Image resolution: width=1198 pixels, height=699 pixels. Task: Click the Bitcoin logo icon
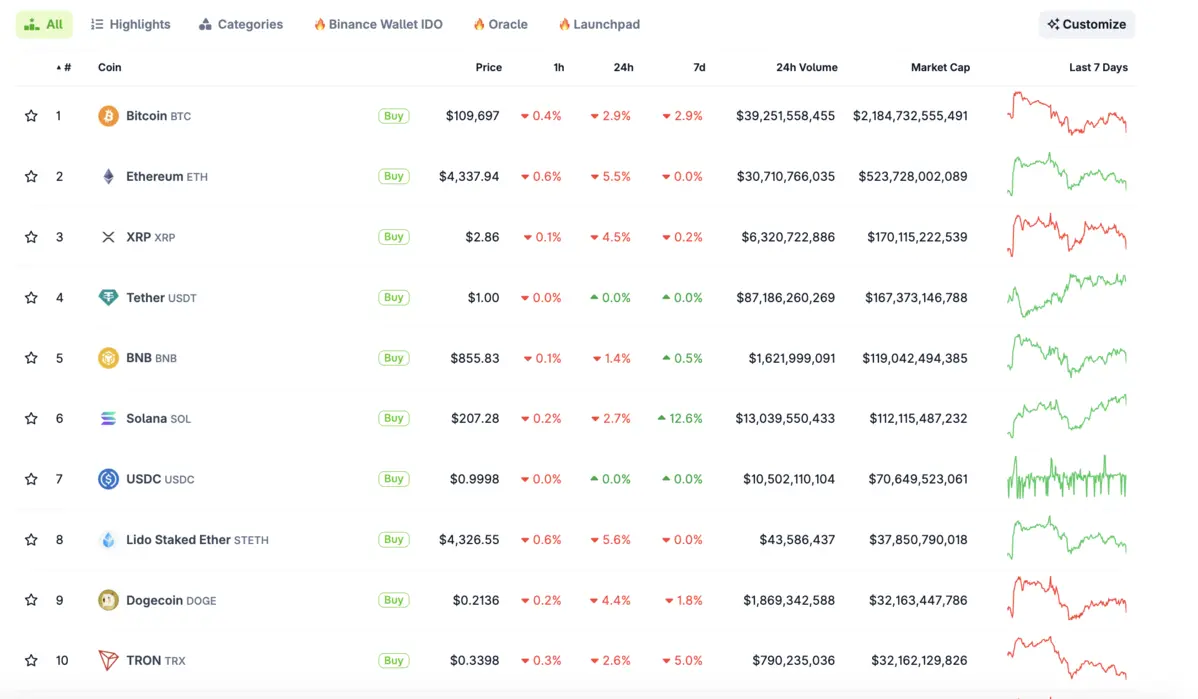click(108, 116)
